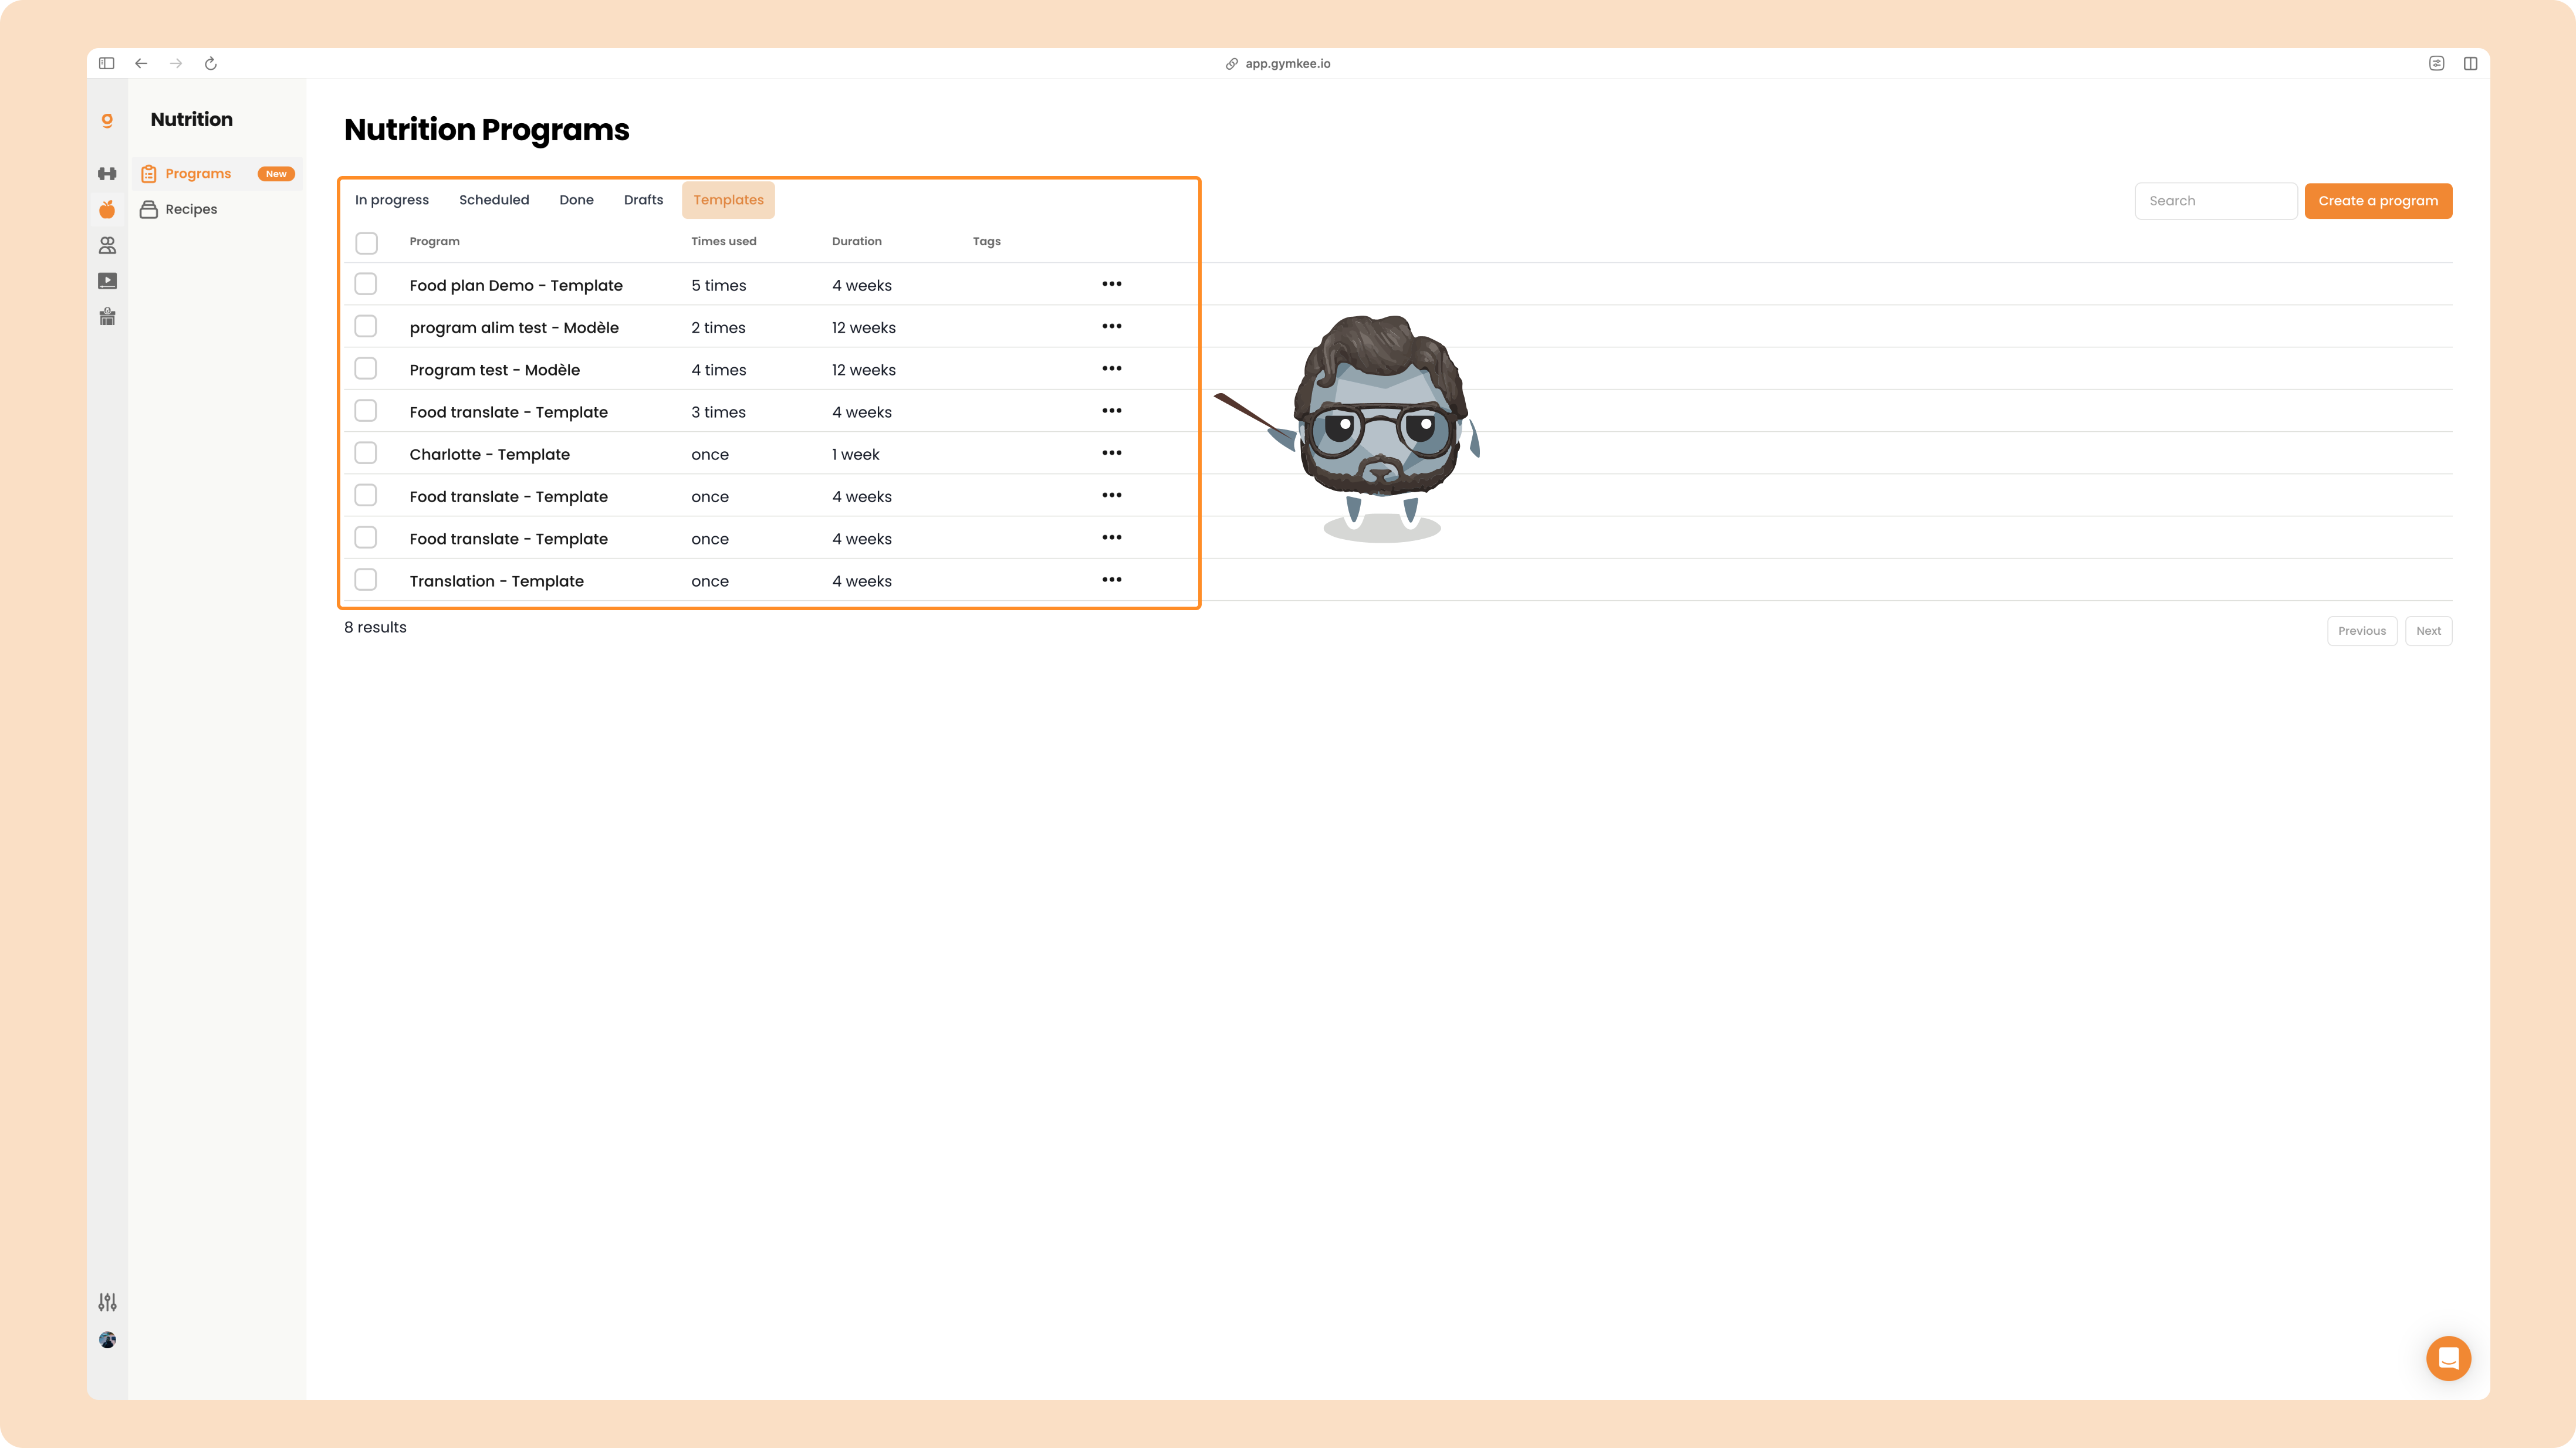Click the Recipes box icon
This screenshot has width=2576, height=1448.
click(148, 209)
